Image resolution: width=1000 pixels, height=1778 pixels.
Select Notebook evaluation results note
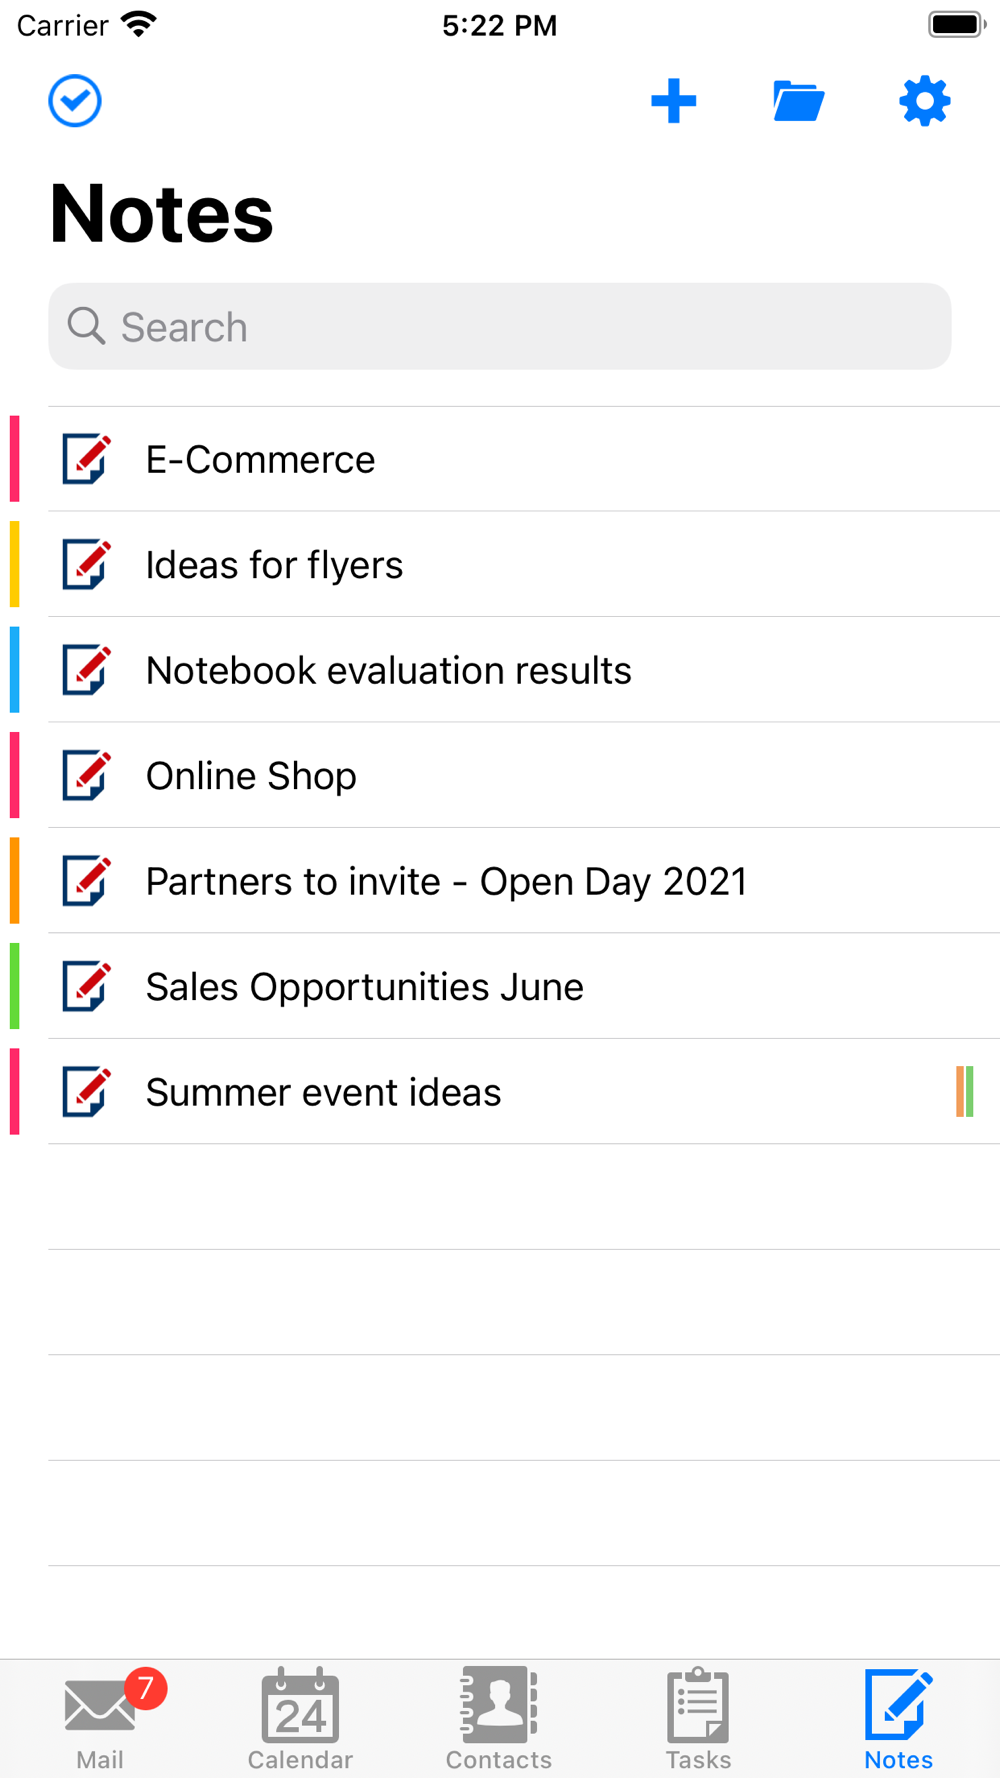coord(389,671)
